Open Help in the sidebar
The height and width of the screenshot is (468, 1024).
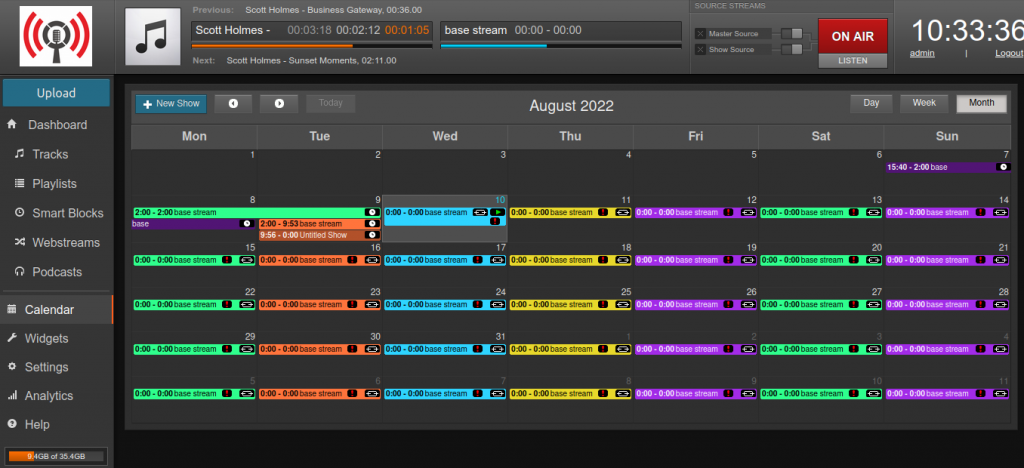[56, 424]
